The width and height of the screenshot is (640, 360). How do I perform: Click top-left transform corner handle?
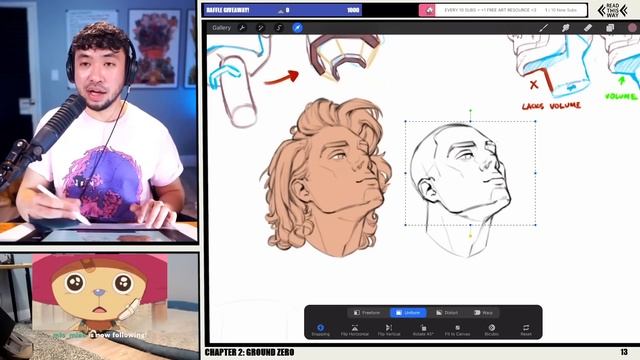(405, 121)
